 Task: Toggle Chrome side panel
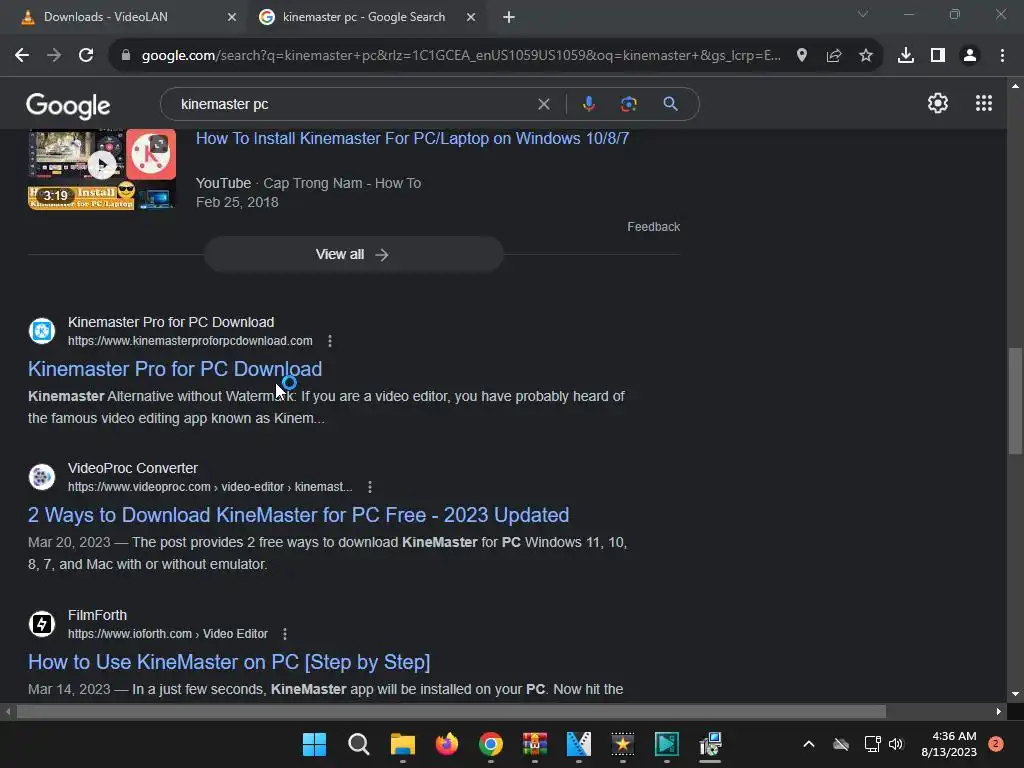click(938, 56)
